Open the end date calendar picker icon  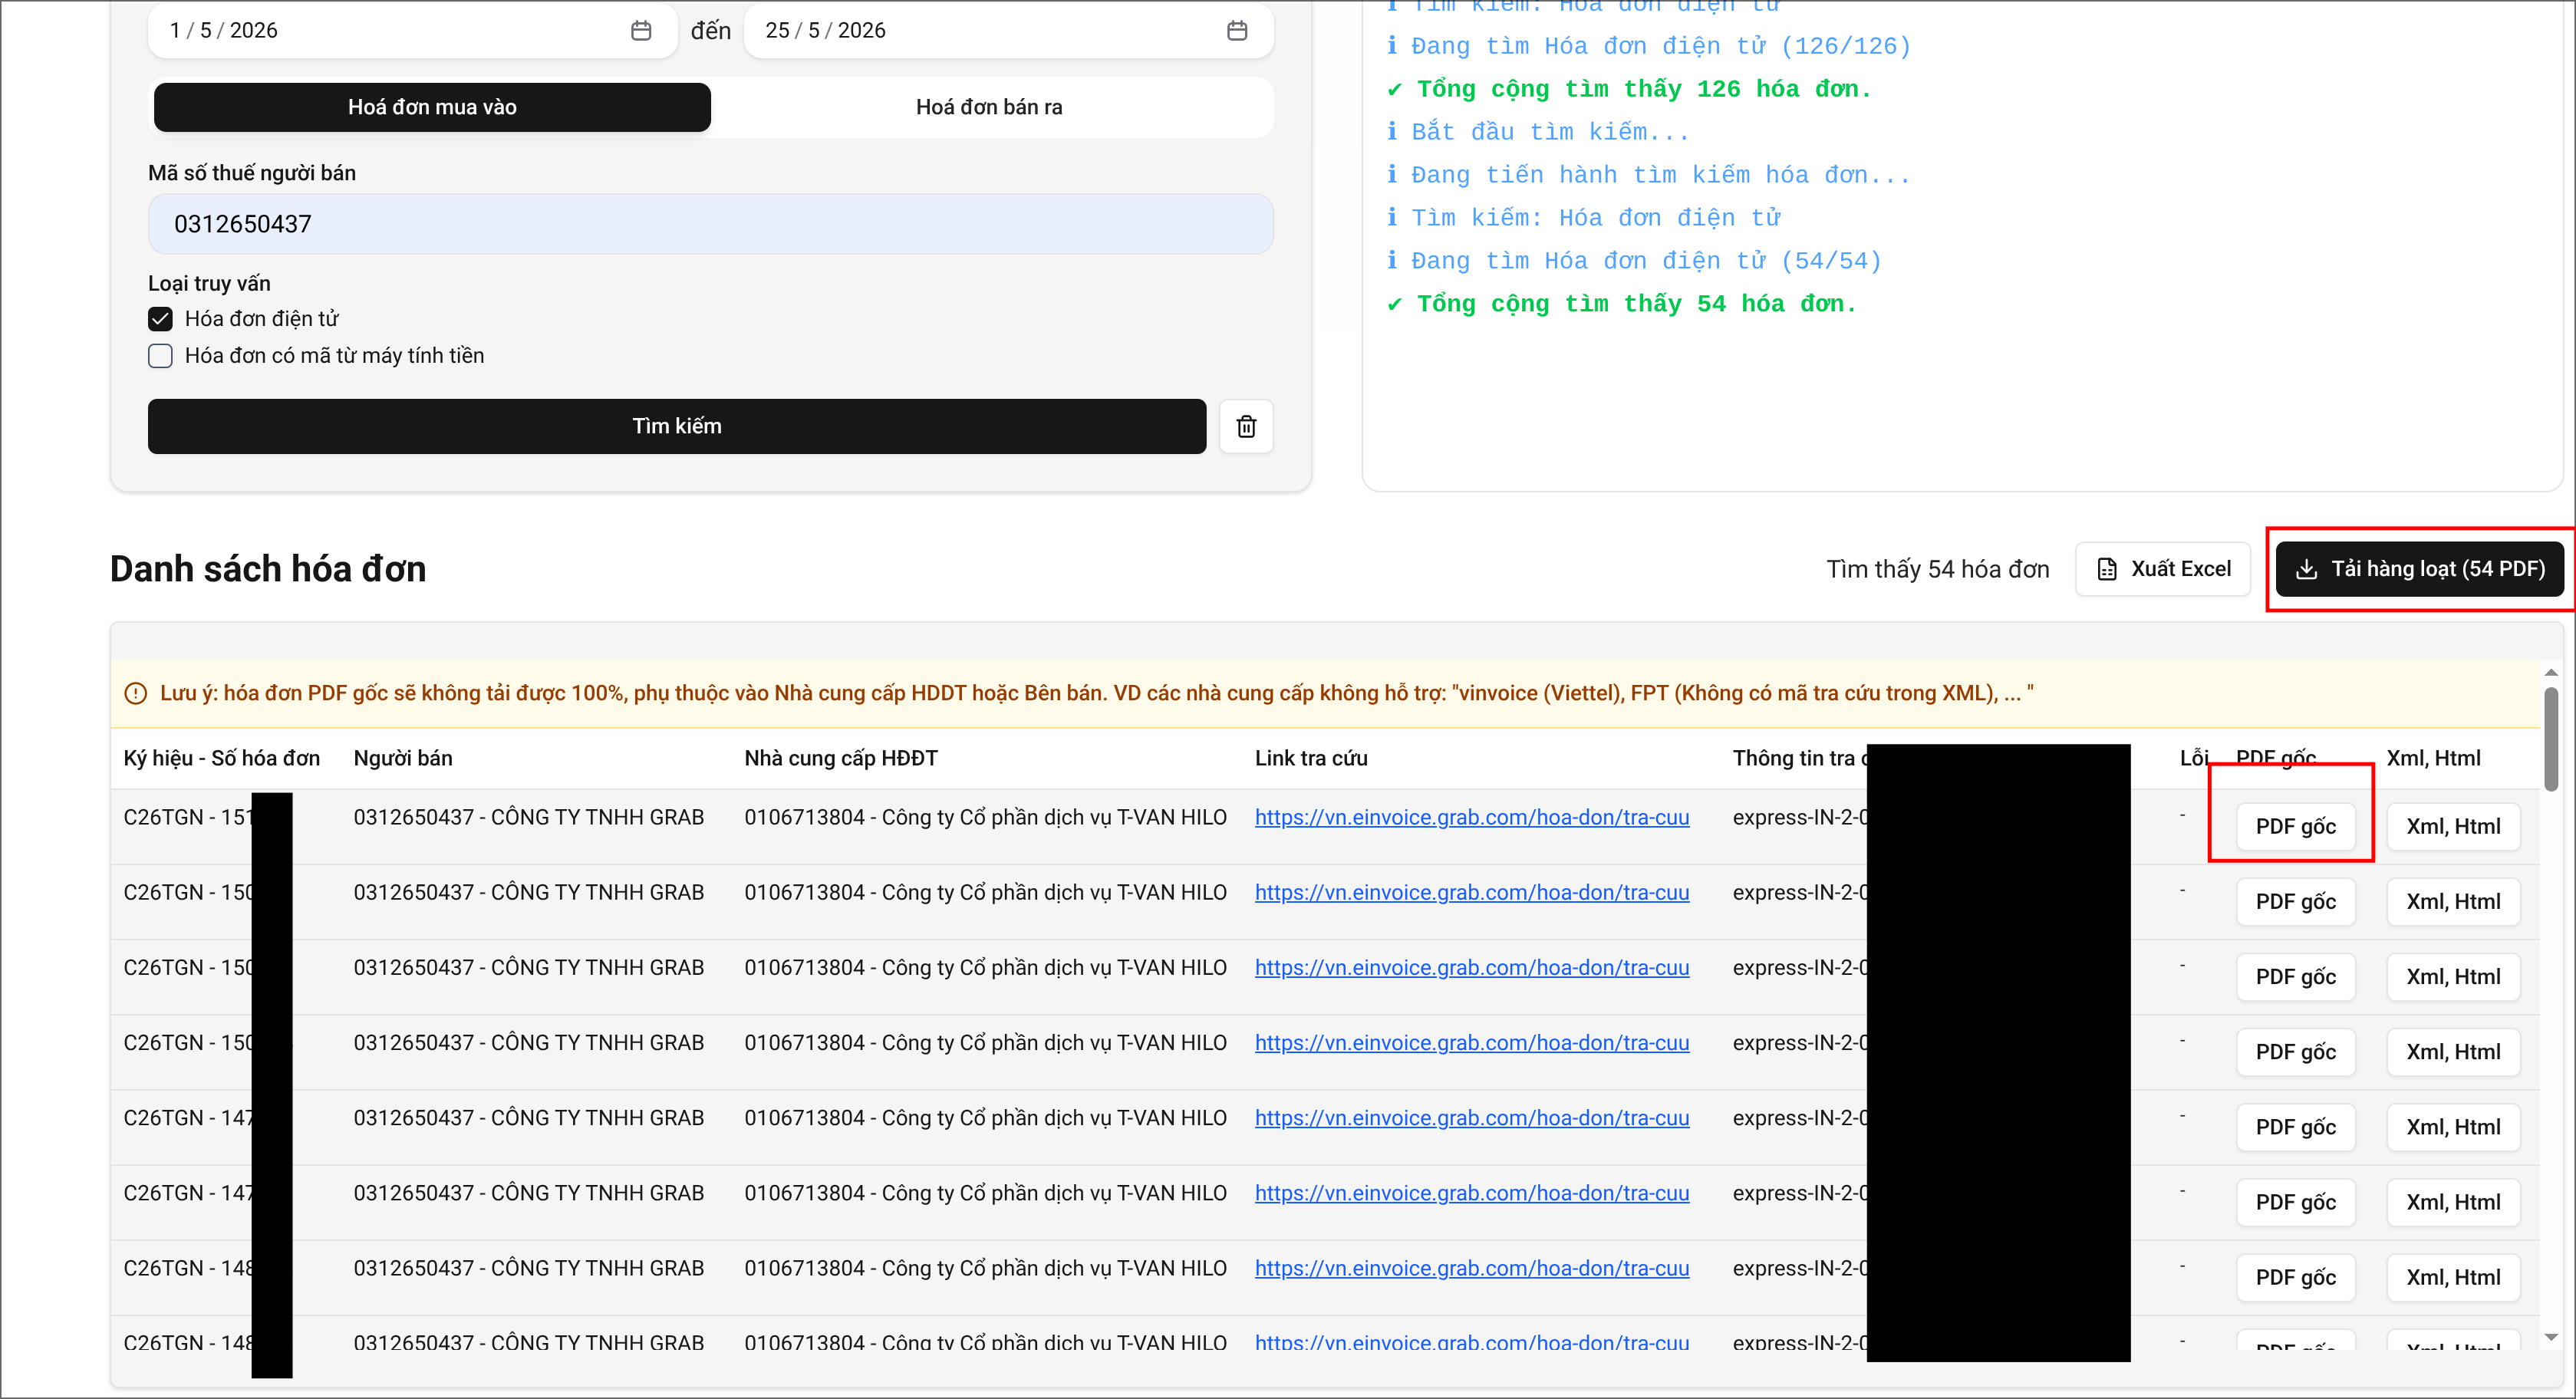tap(1237, 31)
